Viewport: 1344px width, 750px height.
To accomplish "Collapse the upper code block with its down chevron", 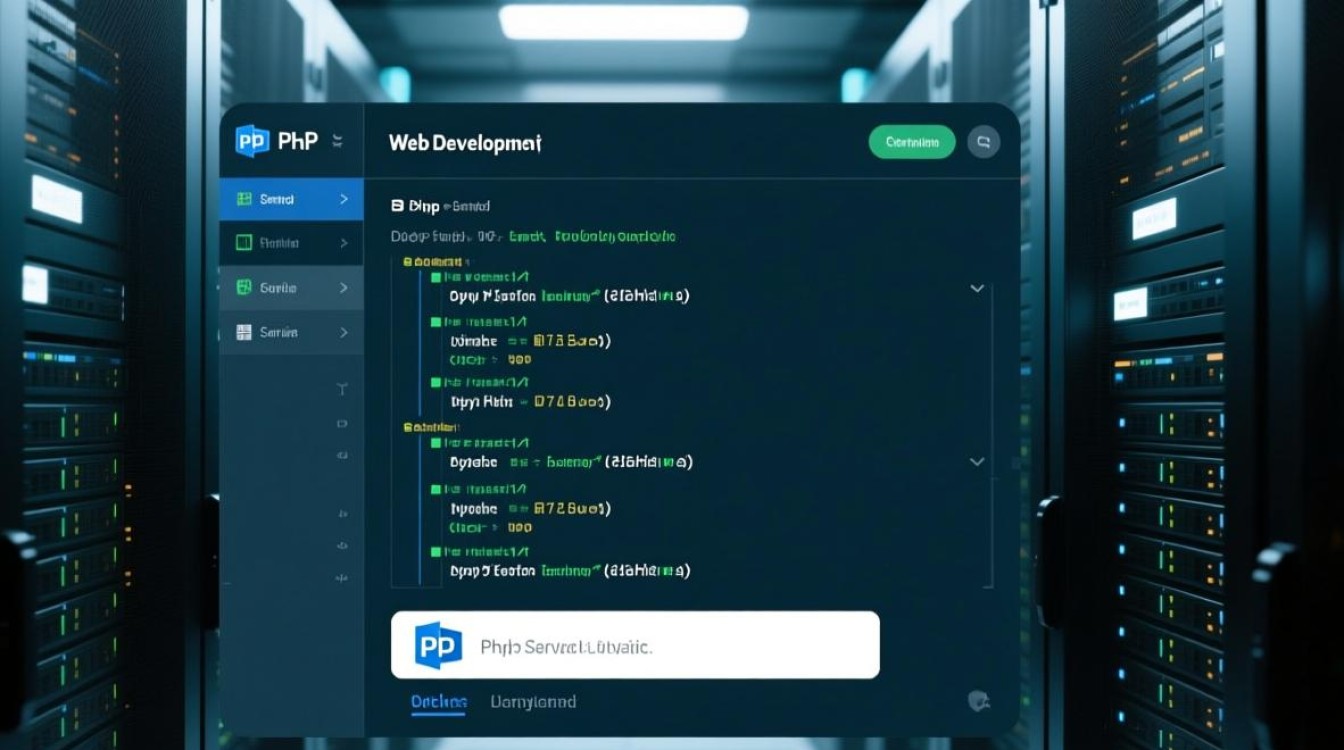I will pyautogui.click(x=977, y=288).
